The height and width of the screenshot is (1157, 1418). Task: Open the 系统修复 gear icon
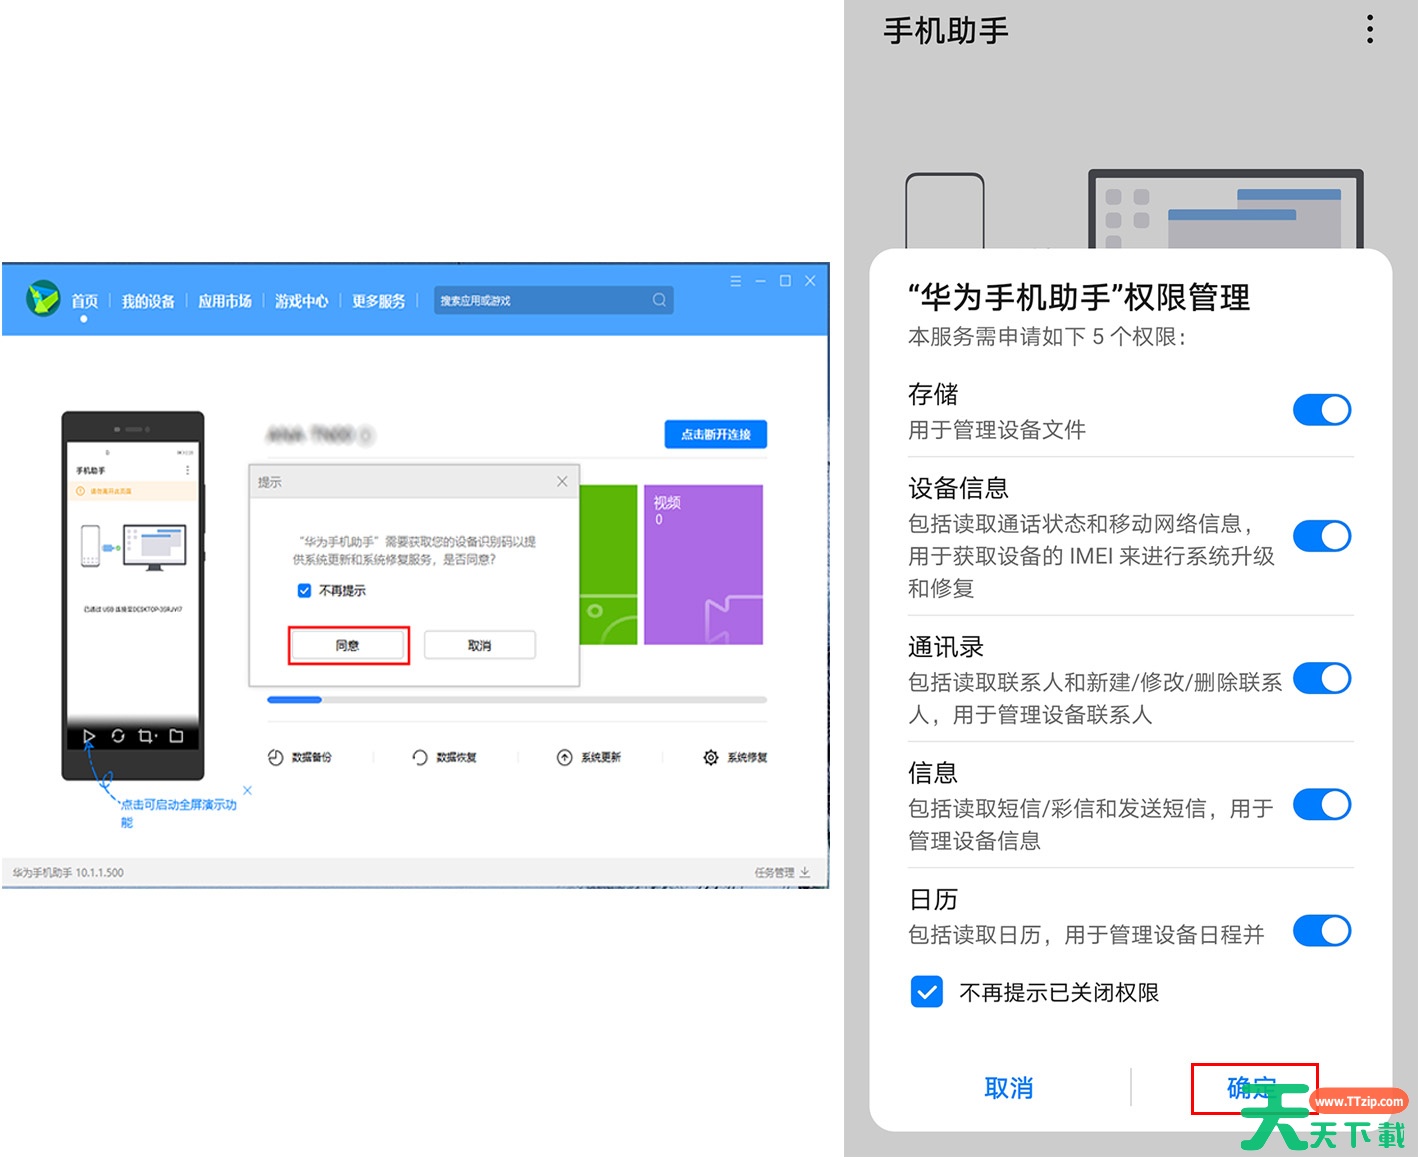710,757
